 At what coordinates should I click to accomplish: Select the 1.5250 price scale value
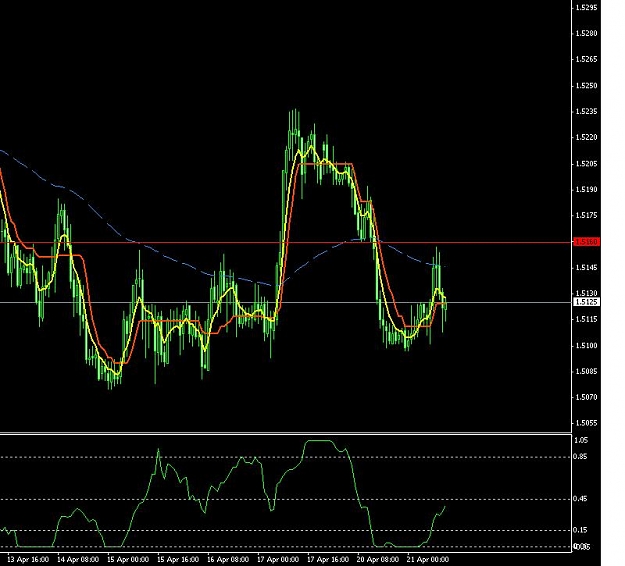point(586,86)
